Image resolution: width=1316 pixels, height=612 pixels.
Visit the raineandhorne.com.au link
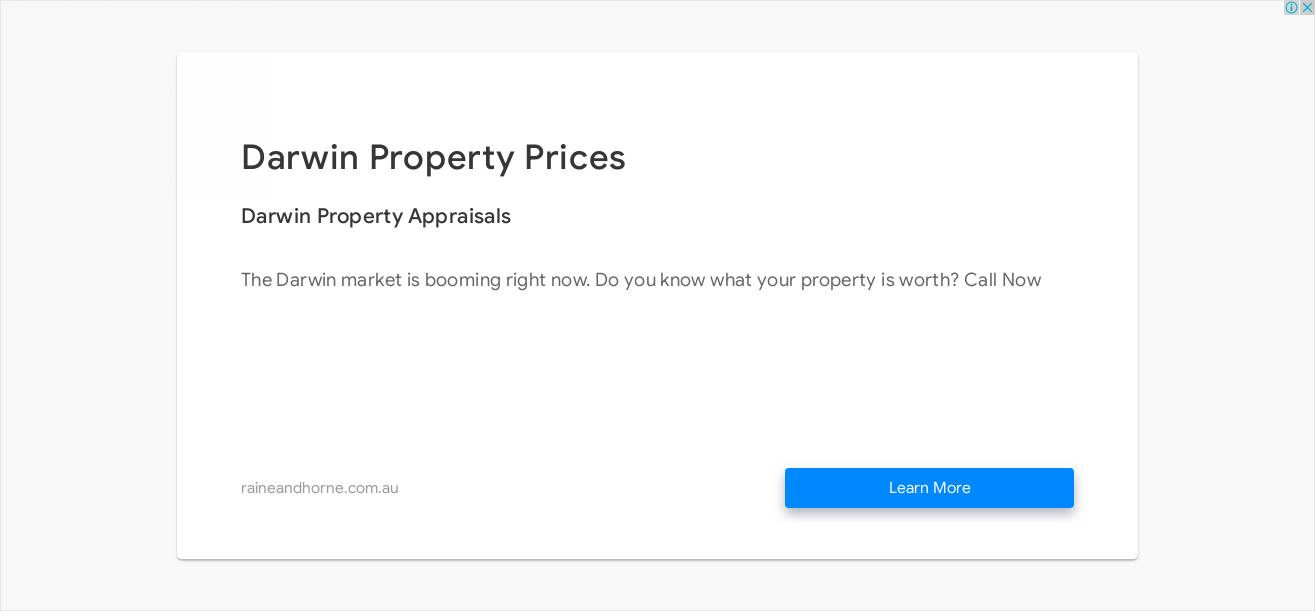[x=319, y=488]
